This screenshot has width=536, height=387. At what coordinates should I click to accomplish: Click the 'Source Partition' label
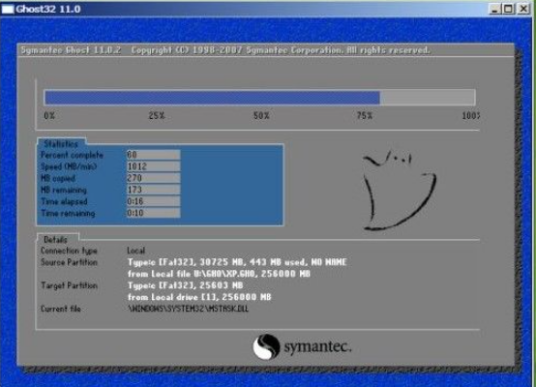click(69, 262)
